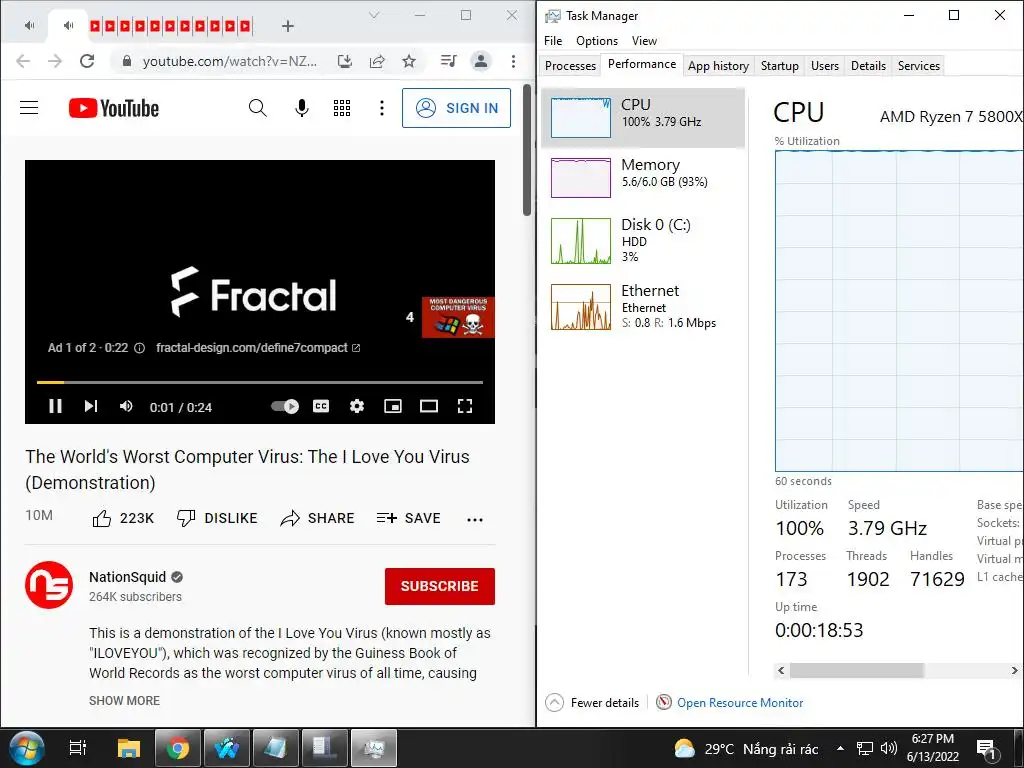
Task: Switch to the Startup tab
Action: 780,66
